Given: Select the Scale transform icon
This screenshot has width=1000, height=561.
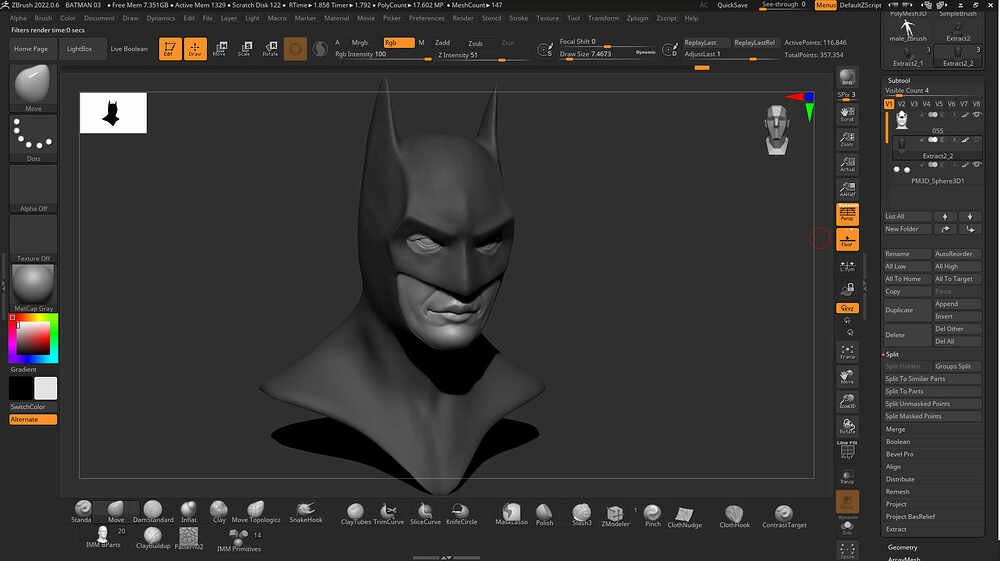Looking at the screenshot, I should pyautogui.click(x=245, y=48).
